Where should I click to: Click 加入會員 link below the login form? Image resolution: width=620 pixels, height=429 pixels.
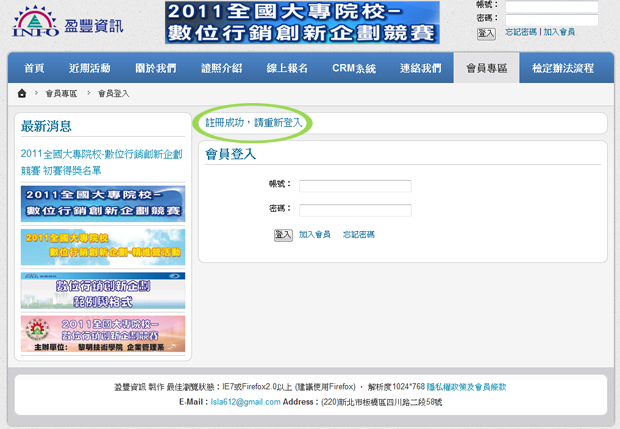[x=314, y=234]
